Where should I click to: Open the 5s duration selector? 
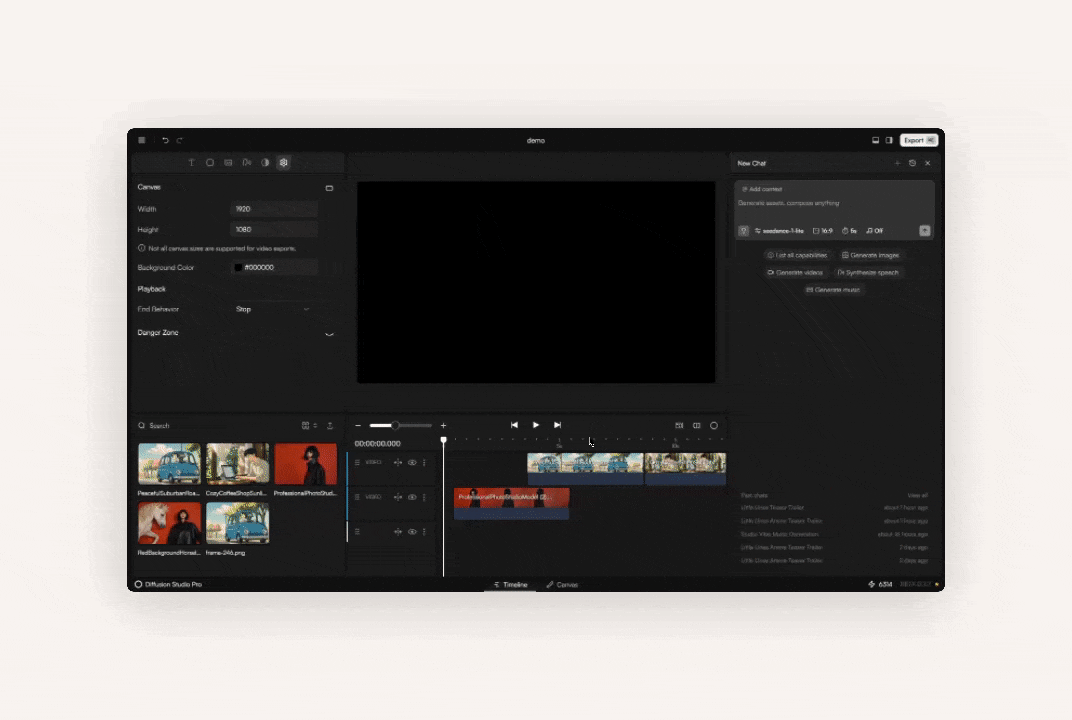849,231
